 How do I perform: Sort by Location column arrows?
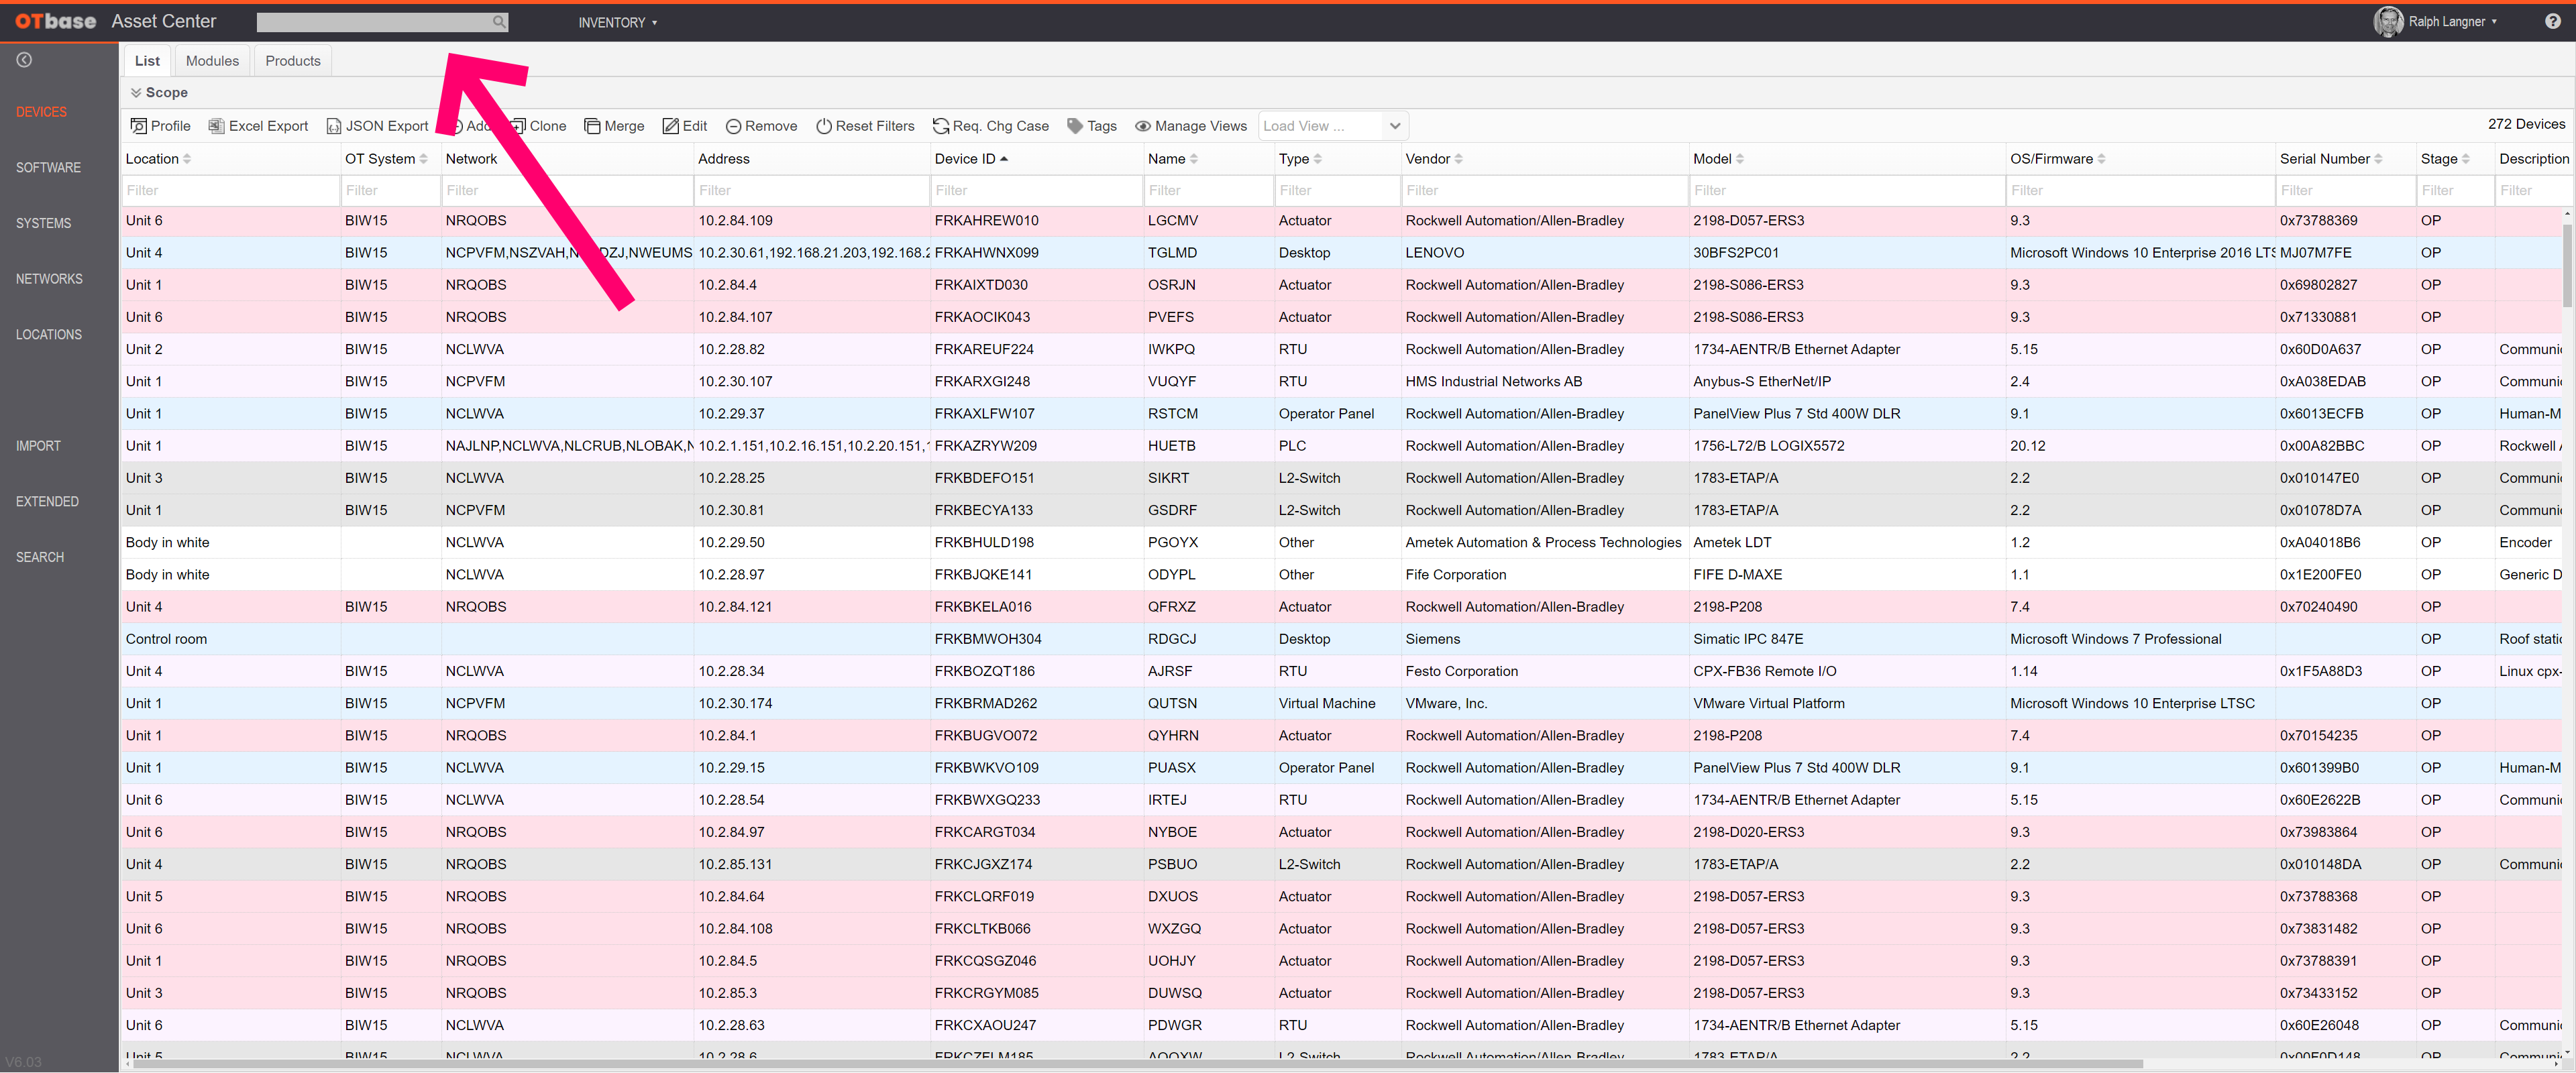pos(187,159)
